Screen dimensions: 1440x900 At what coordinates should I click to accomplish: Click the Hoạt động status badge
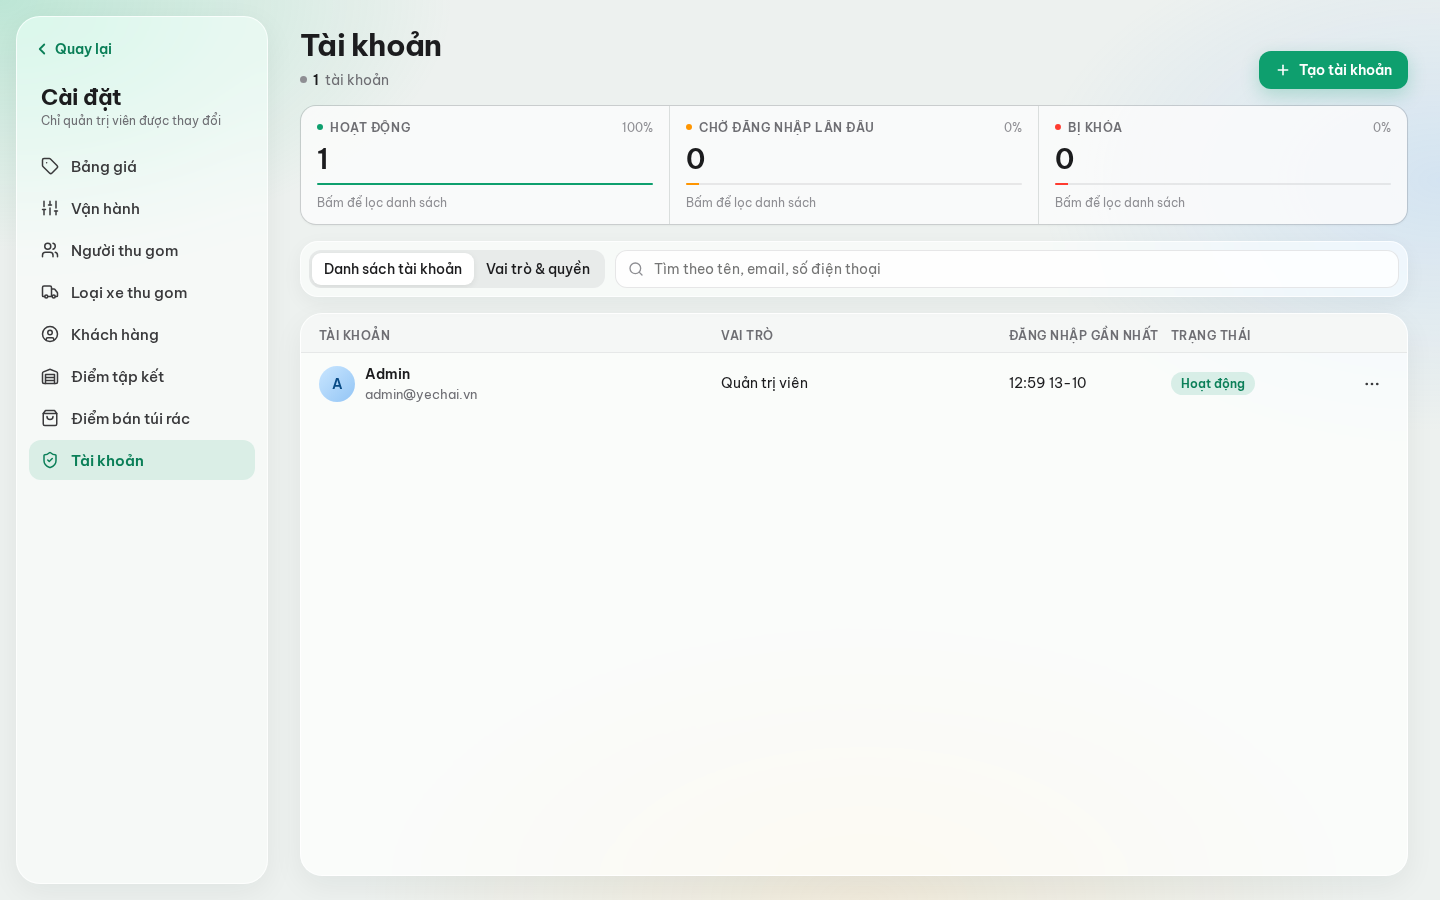point(1212,384)
